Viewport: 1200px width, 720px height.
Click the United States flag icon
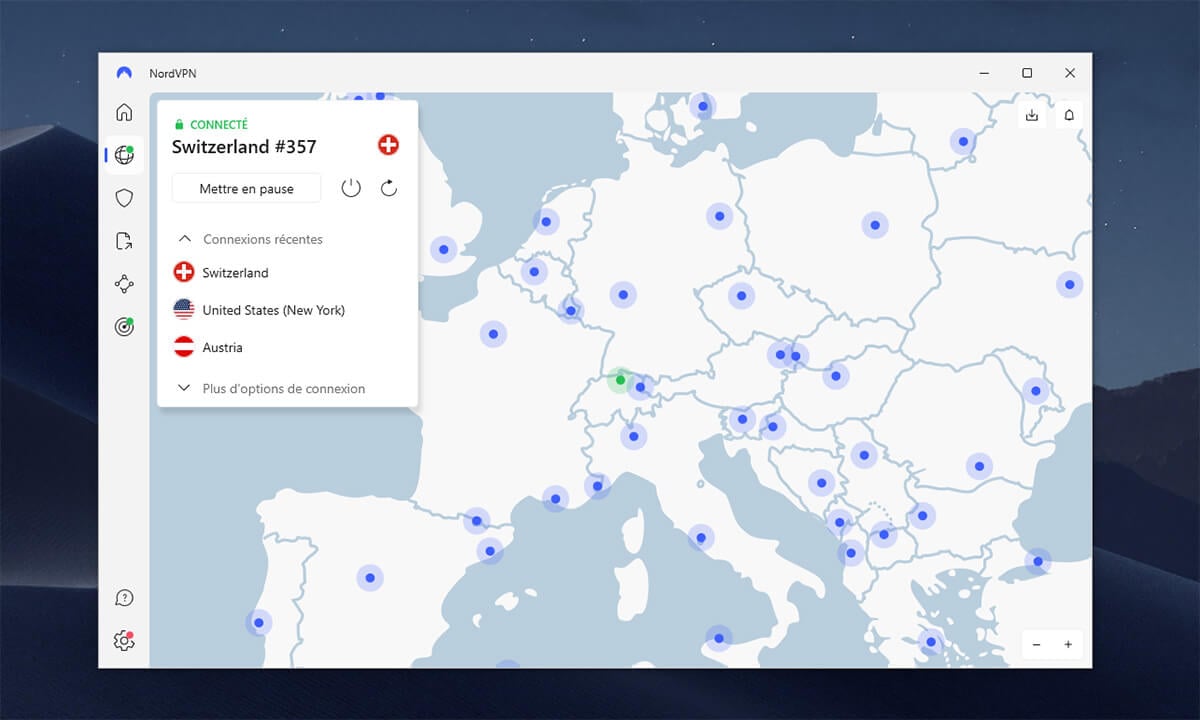click(184, 310)
